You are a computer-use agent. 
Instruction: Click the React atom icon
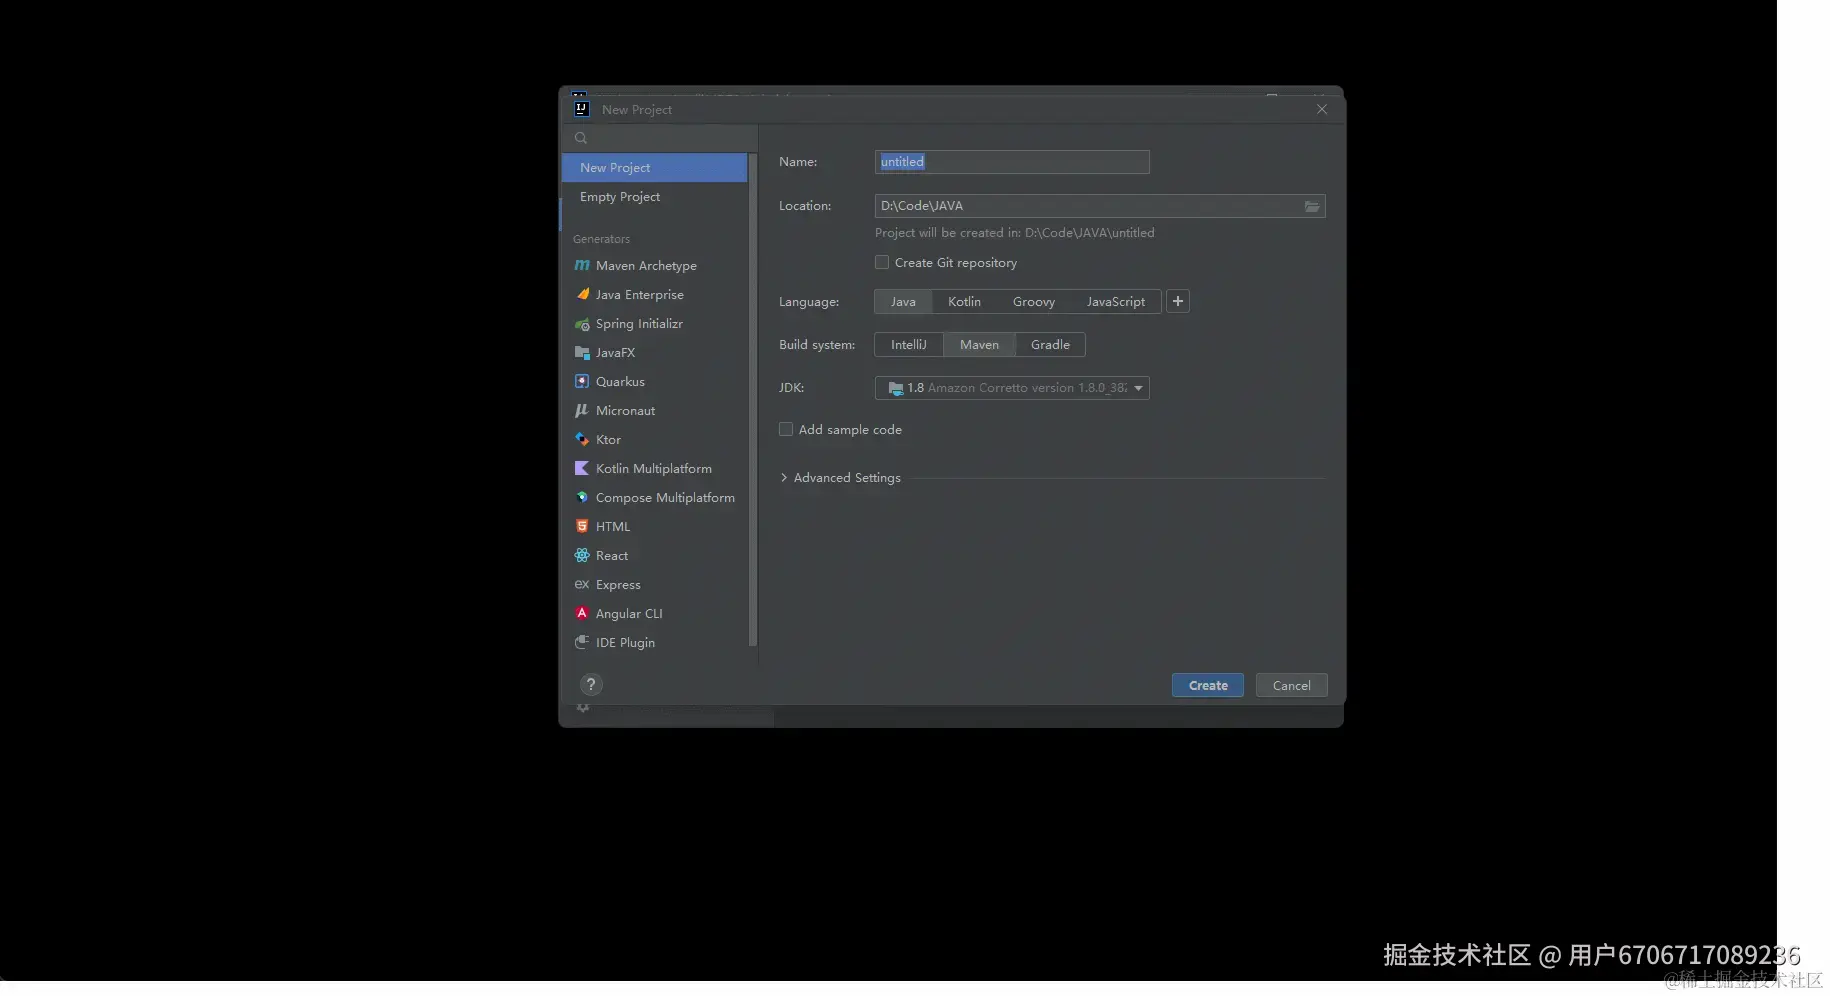tap(582, 555)
